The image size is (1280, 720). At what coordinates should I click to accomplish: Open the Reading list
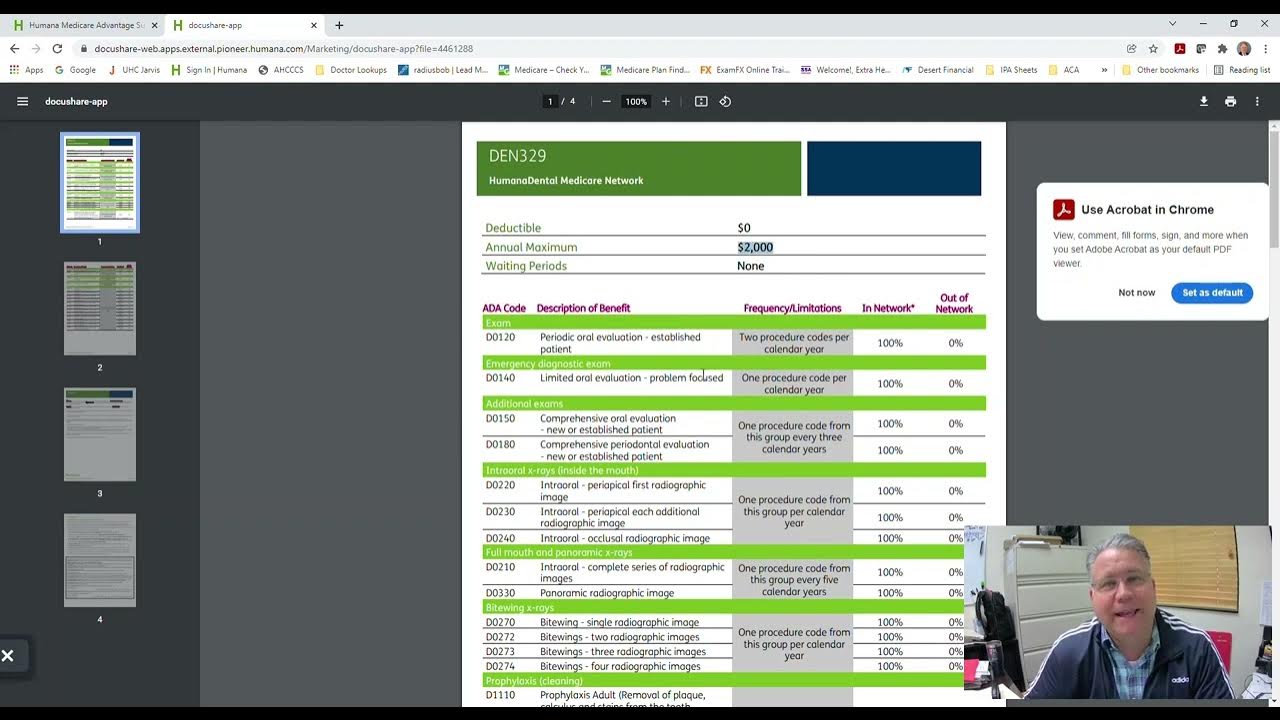point(1242,70)
